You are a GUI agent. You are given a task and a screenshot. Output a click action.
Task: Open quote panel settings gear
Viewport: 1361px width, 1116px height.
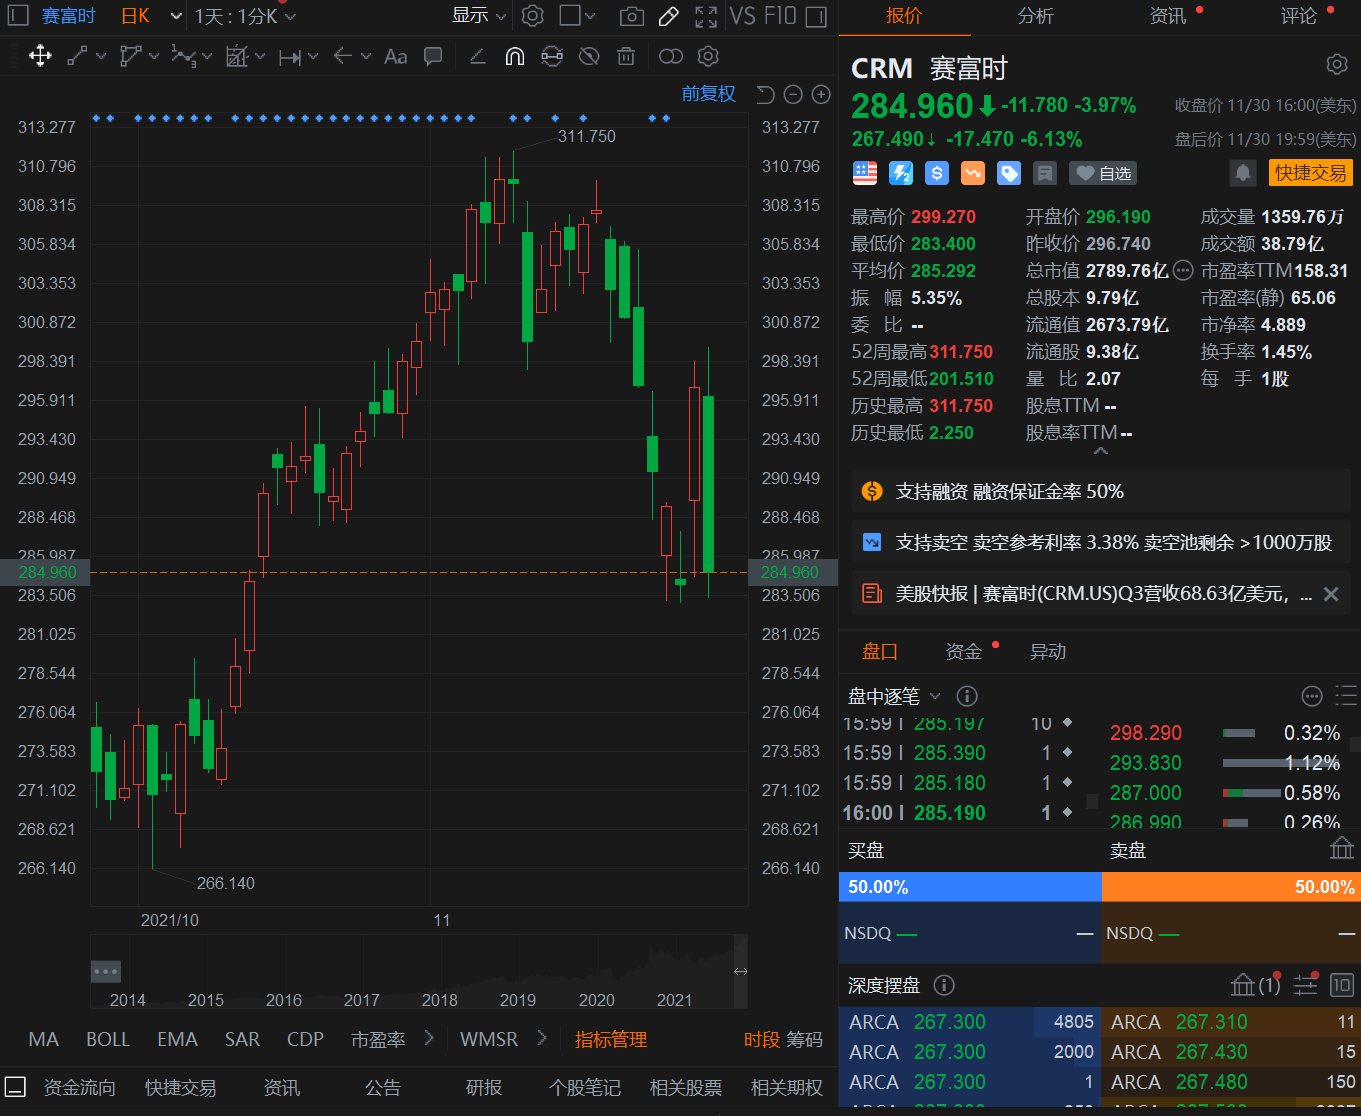click(1337, 65)
